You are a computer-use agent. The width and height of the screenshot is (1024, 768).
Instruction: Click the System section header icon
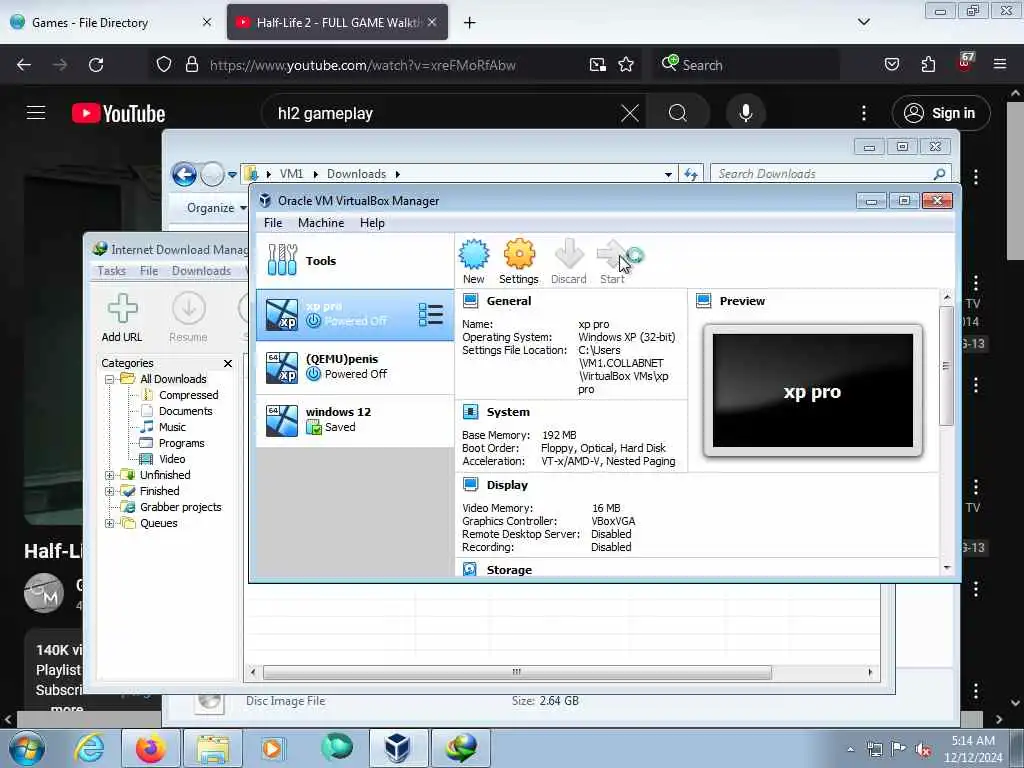pos(470,411)
